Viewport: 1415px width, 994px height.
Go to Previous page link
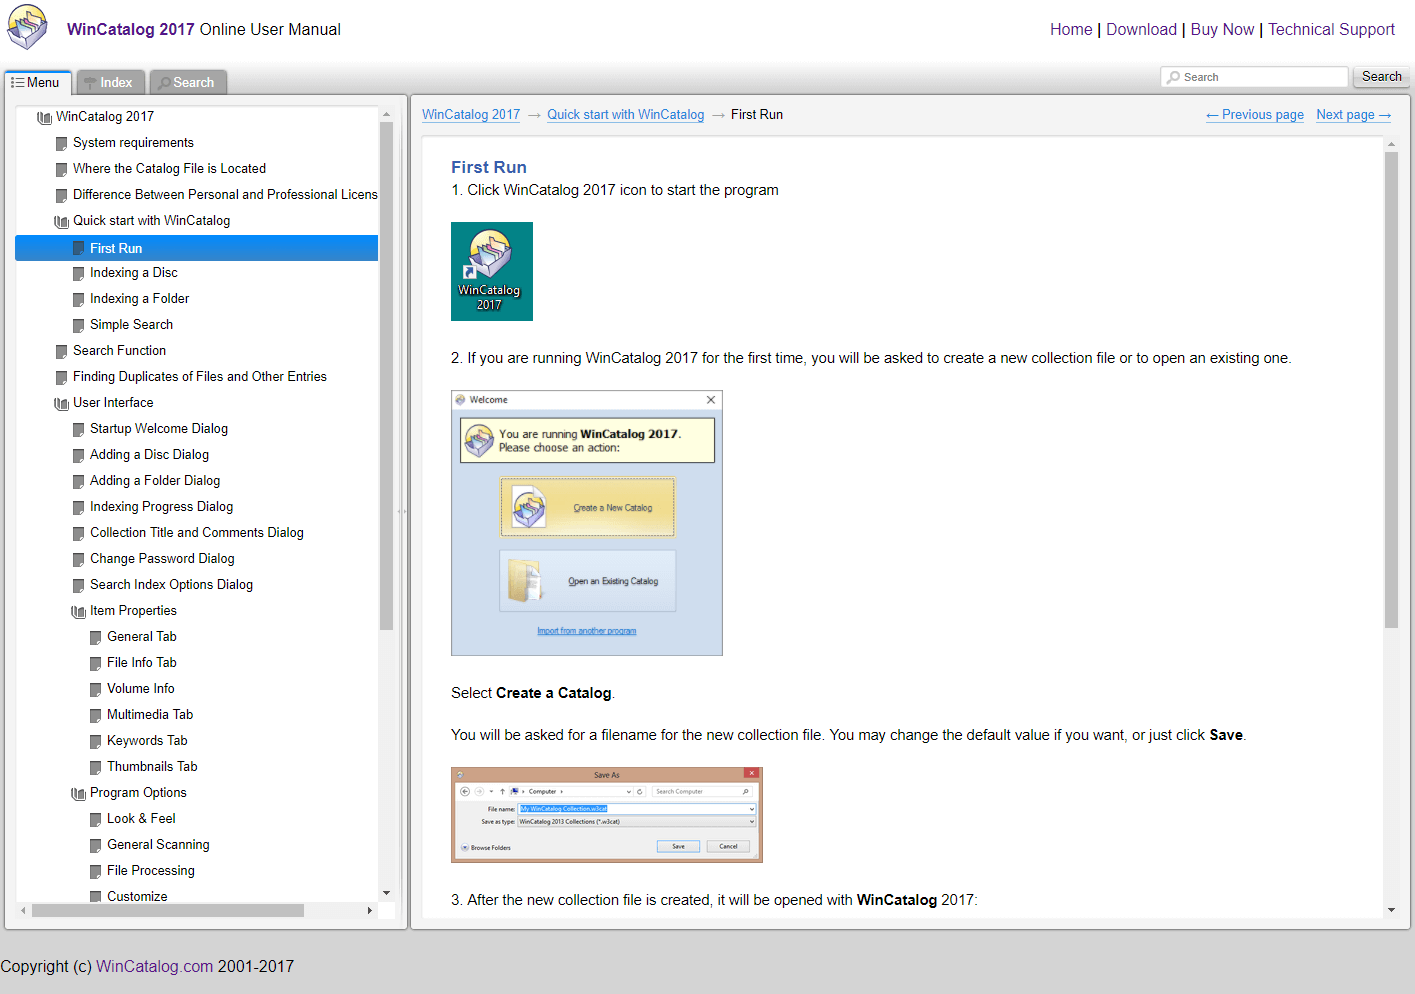[x=1254, y=115]
